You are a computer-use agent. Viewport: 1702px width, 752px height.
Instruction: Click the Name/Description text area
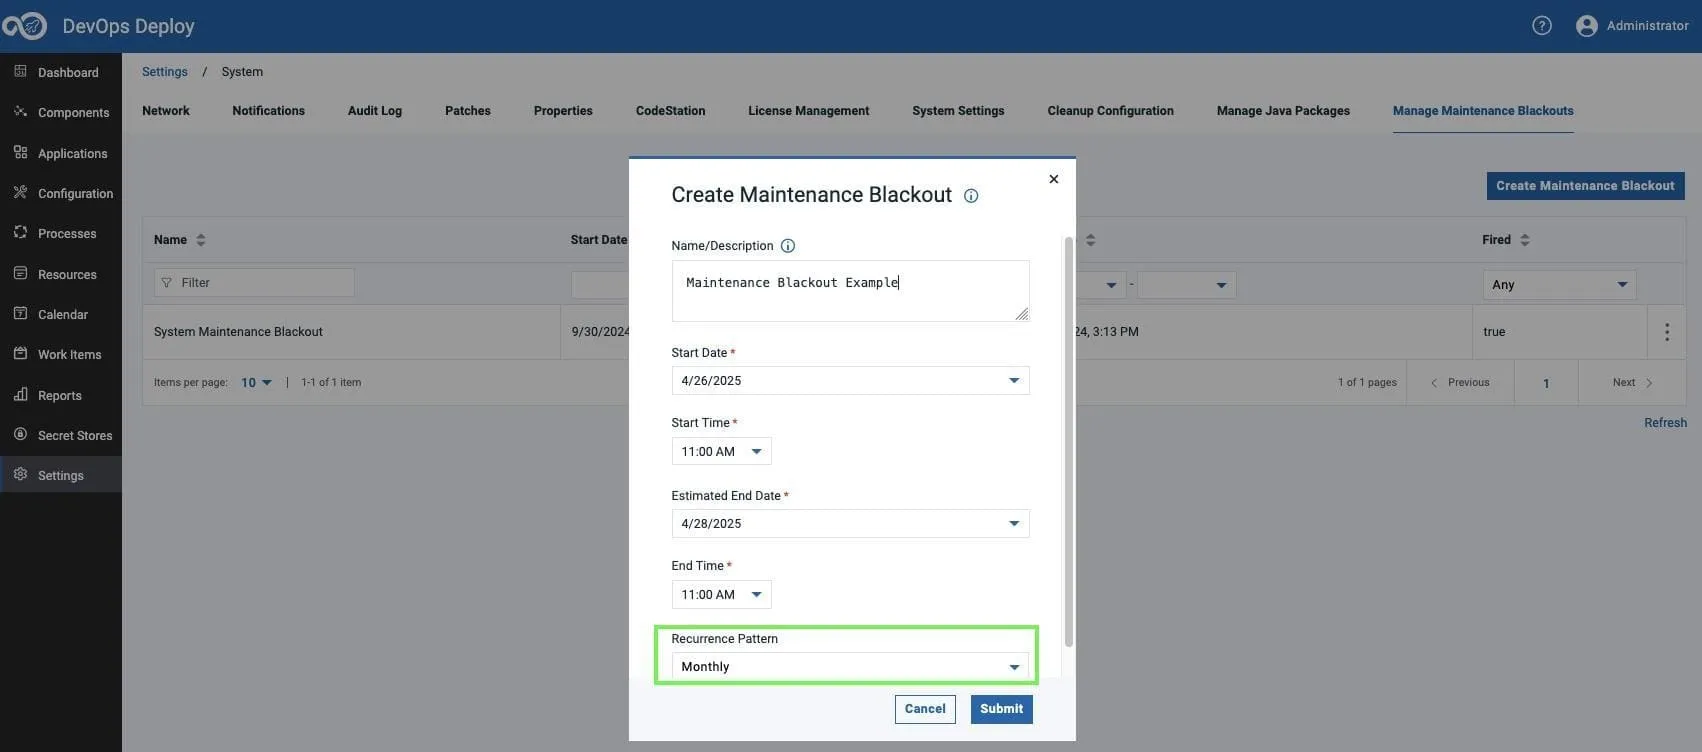pyautogui.click(x=850, y=291)
